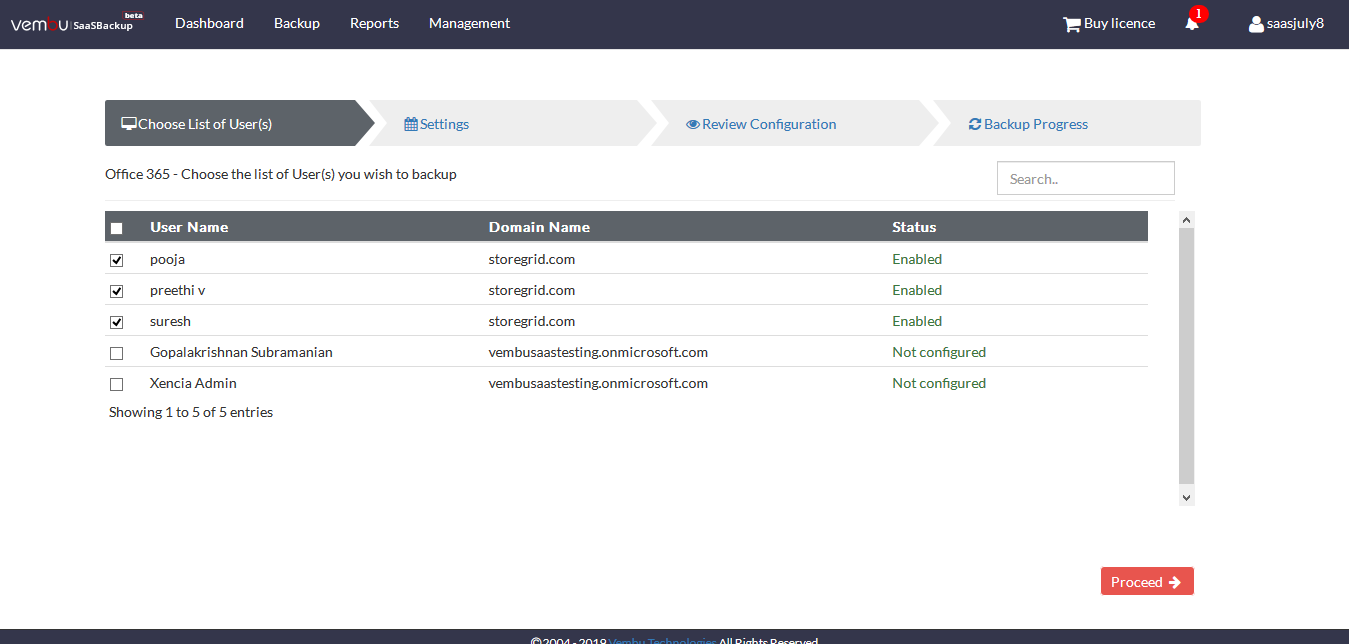Viewport: 1349px width, 644px height.
Task: Uncheck the pooja user checkbox
Action: point(116,260)
